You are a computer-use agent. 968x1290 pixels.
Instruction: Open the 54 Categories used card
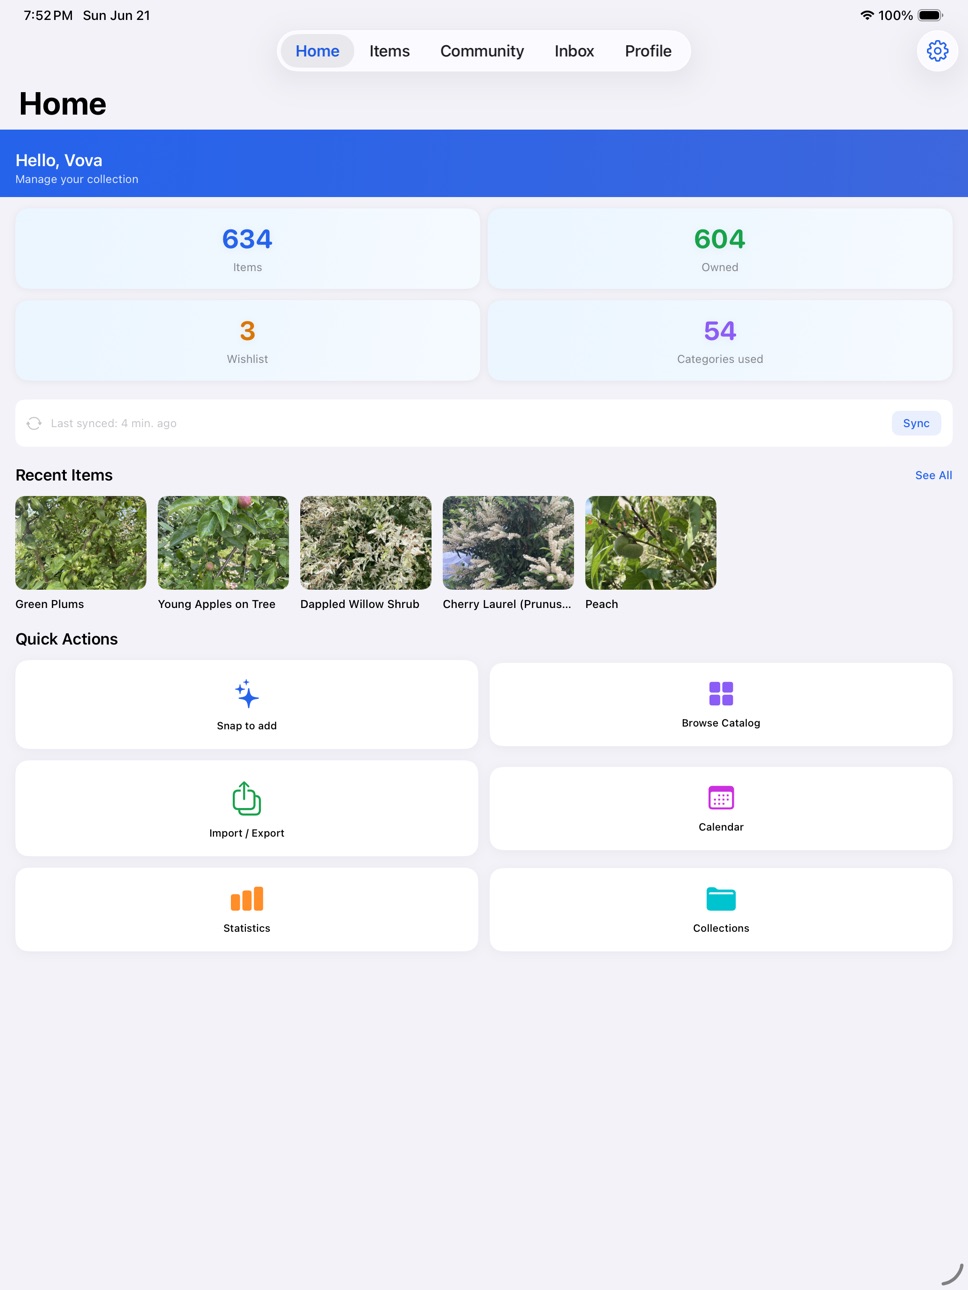(x=720, y=340)
